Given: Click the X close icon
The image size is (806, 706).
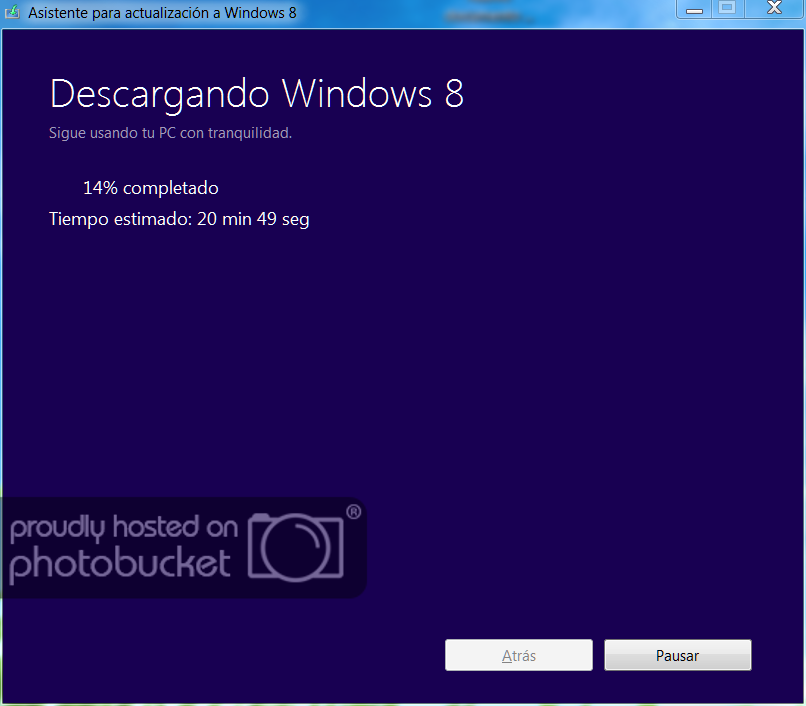Looking at the screenshot, I should (775, 9).
